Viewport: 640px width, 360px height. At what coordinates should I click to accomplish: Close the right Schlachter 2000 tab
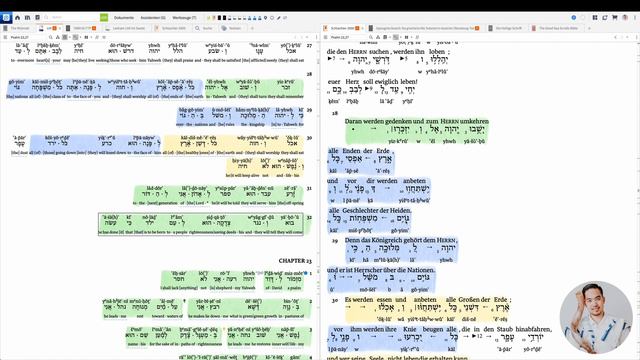point(362,28)
